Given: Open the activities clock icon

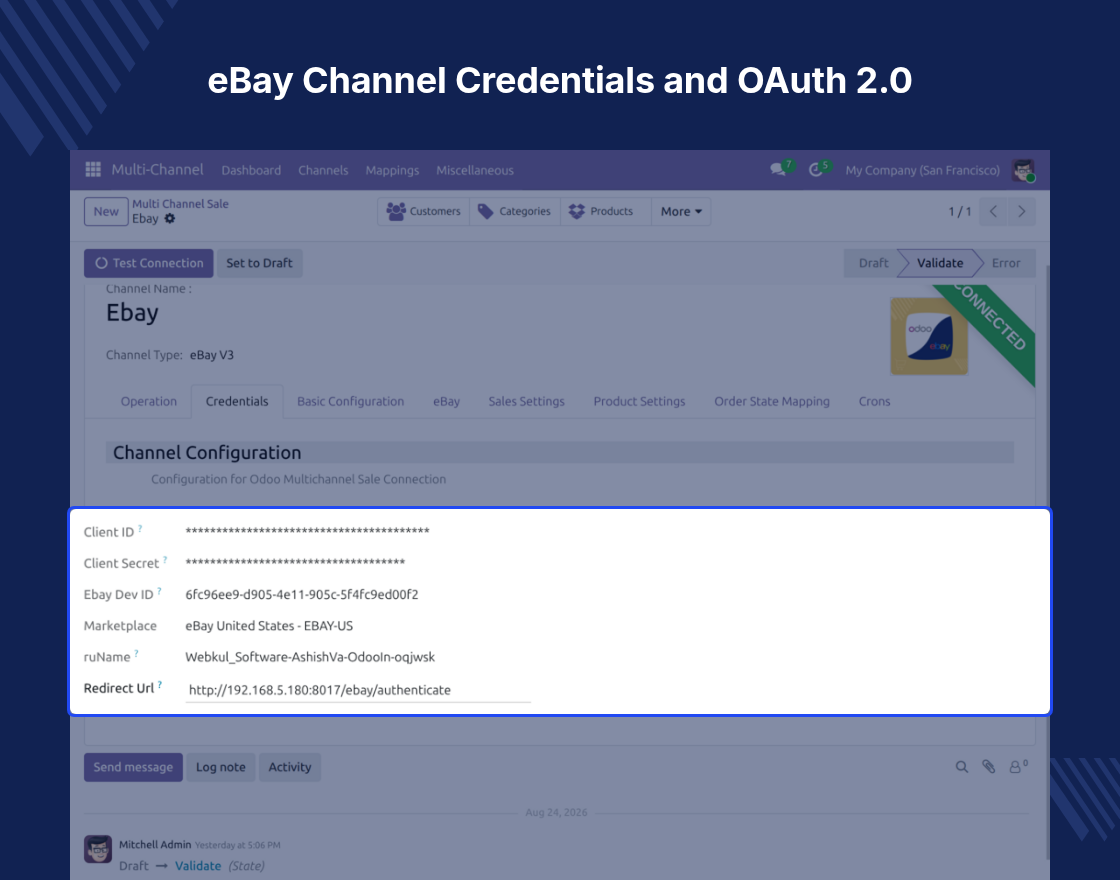Looking at the screenshot, I should click(815, 169).
